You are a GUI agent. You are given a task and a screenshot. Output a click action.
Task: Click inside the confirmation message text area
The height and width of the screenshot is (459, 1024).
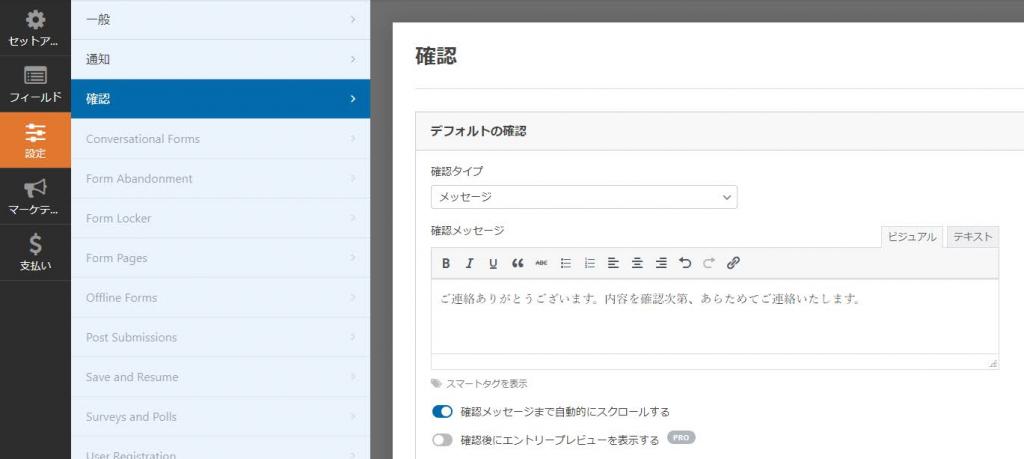714,317
